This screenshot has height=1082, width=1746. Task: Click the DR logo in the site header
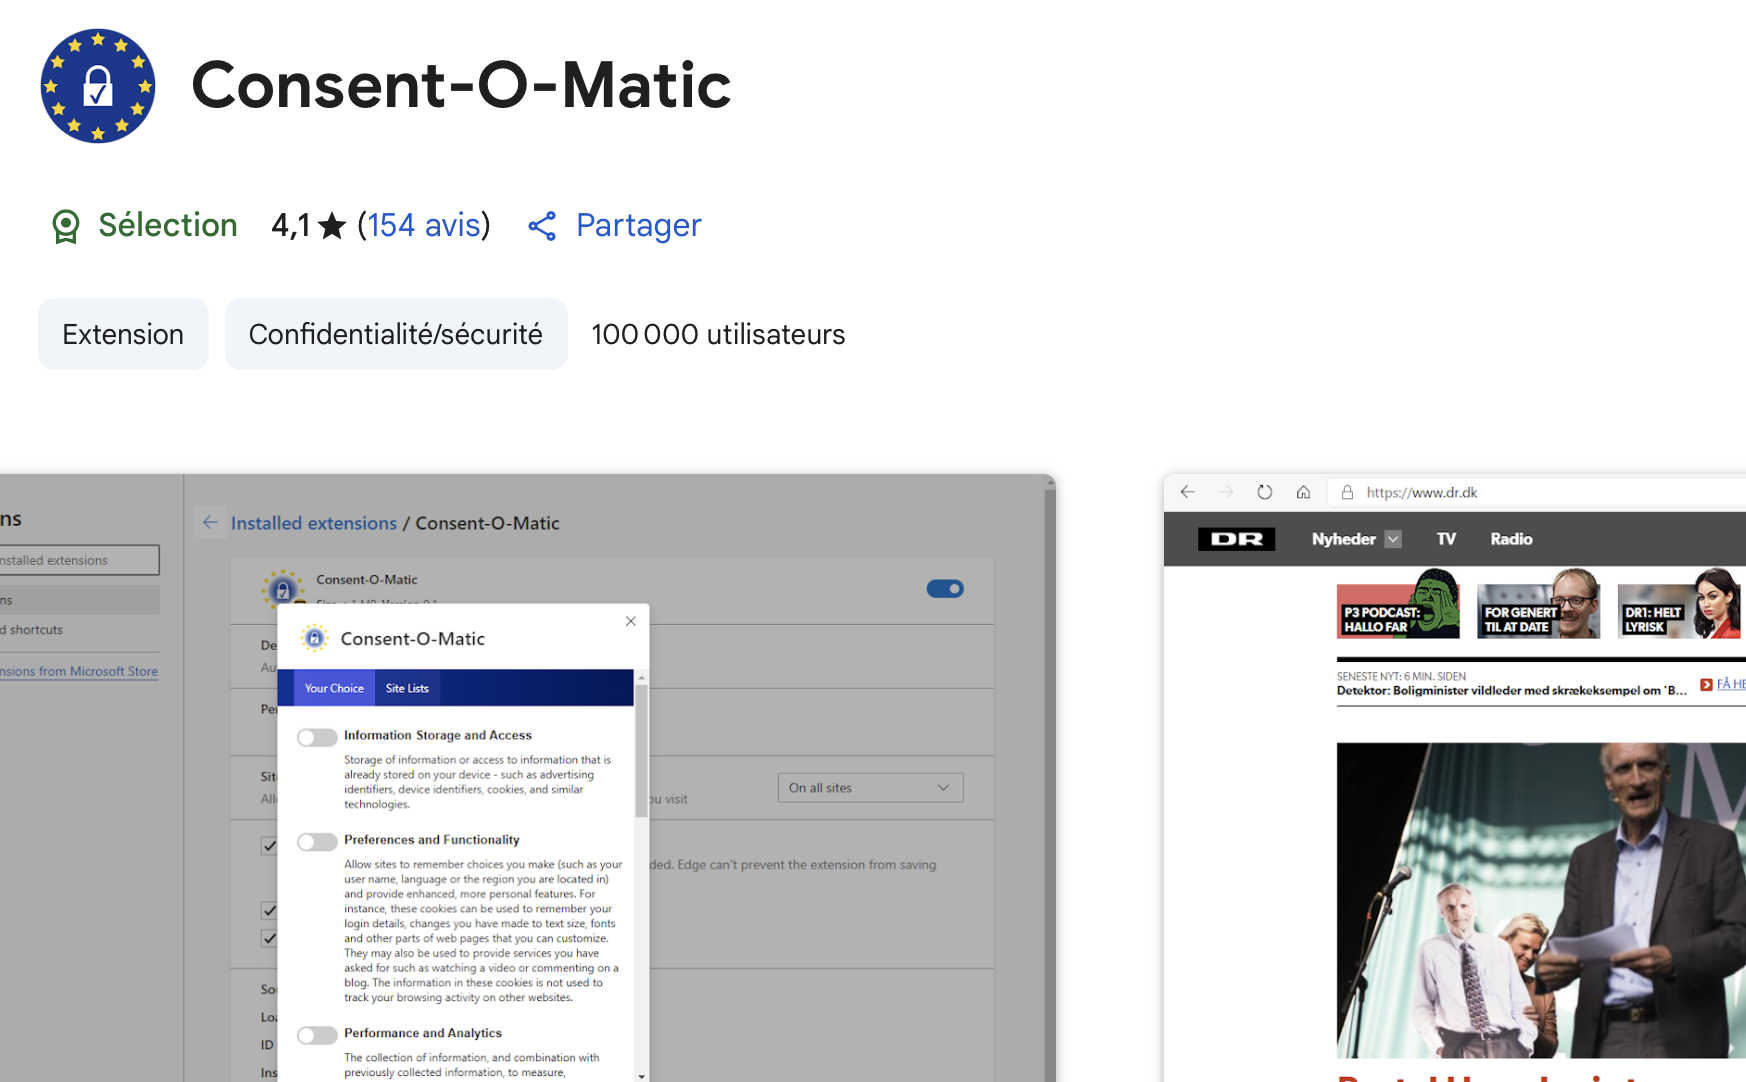pos(1237,539)
